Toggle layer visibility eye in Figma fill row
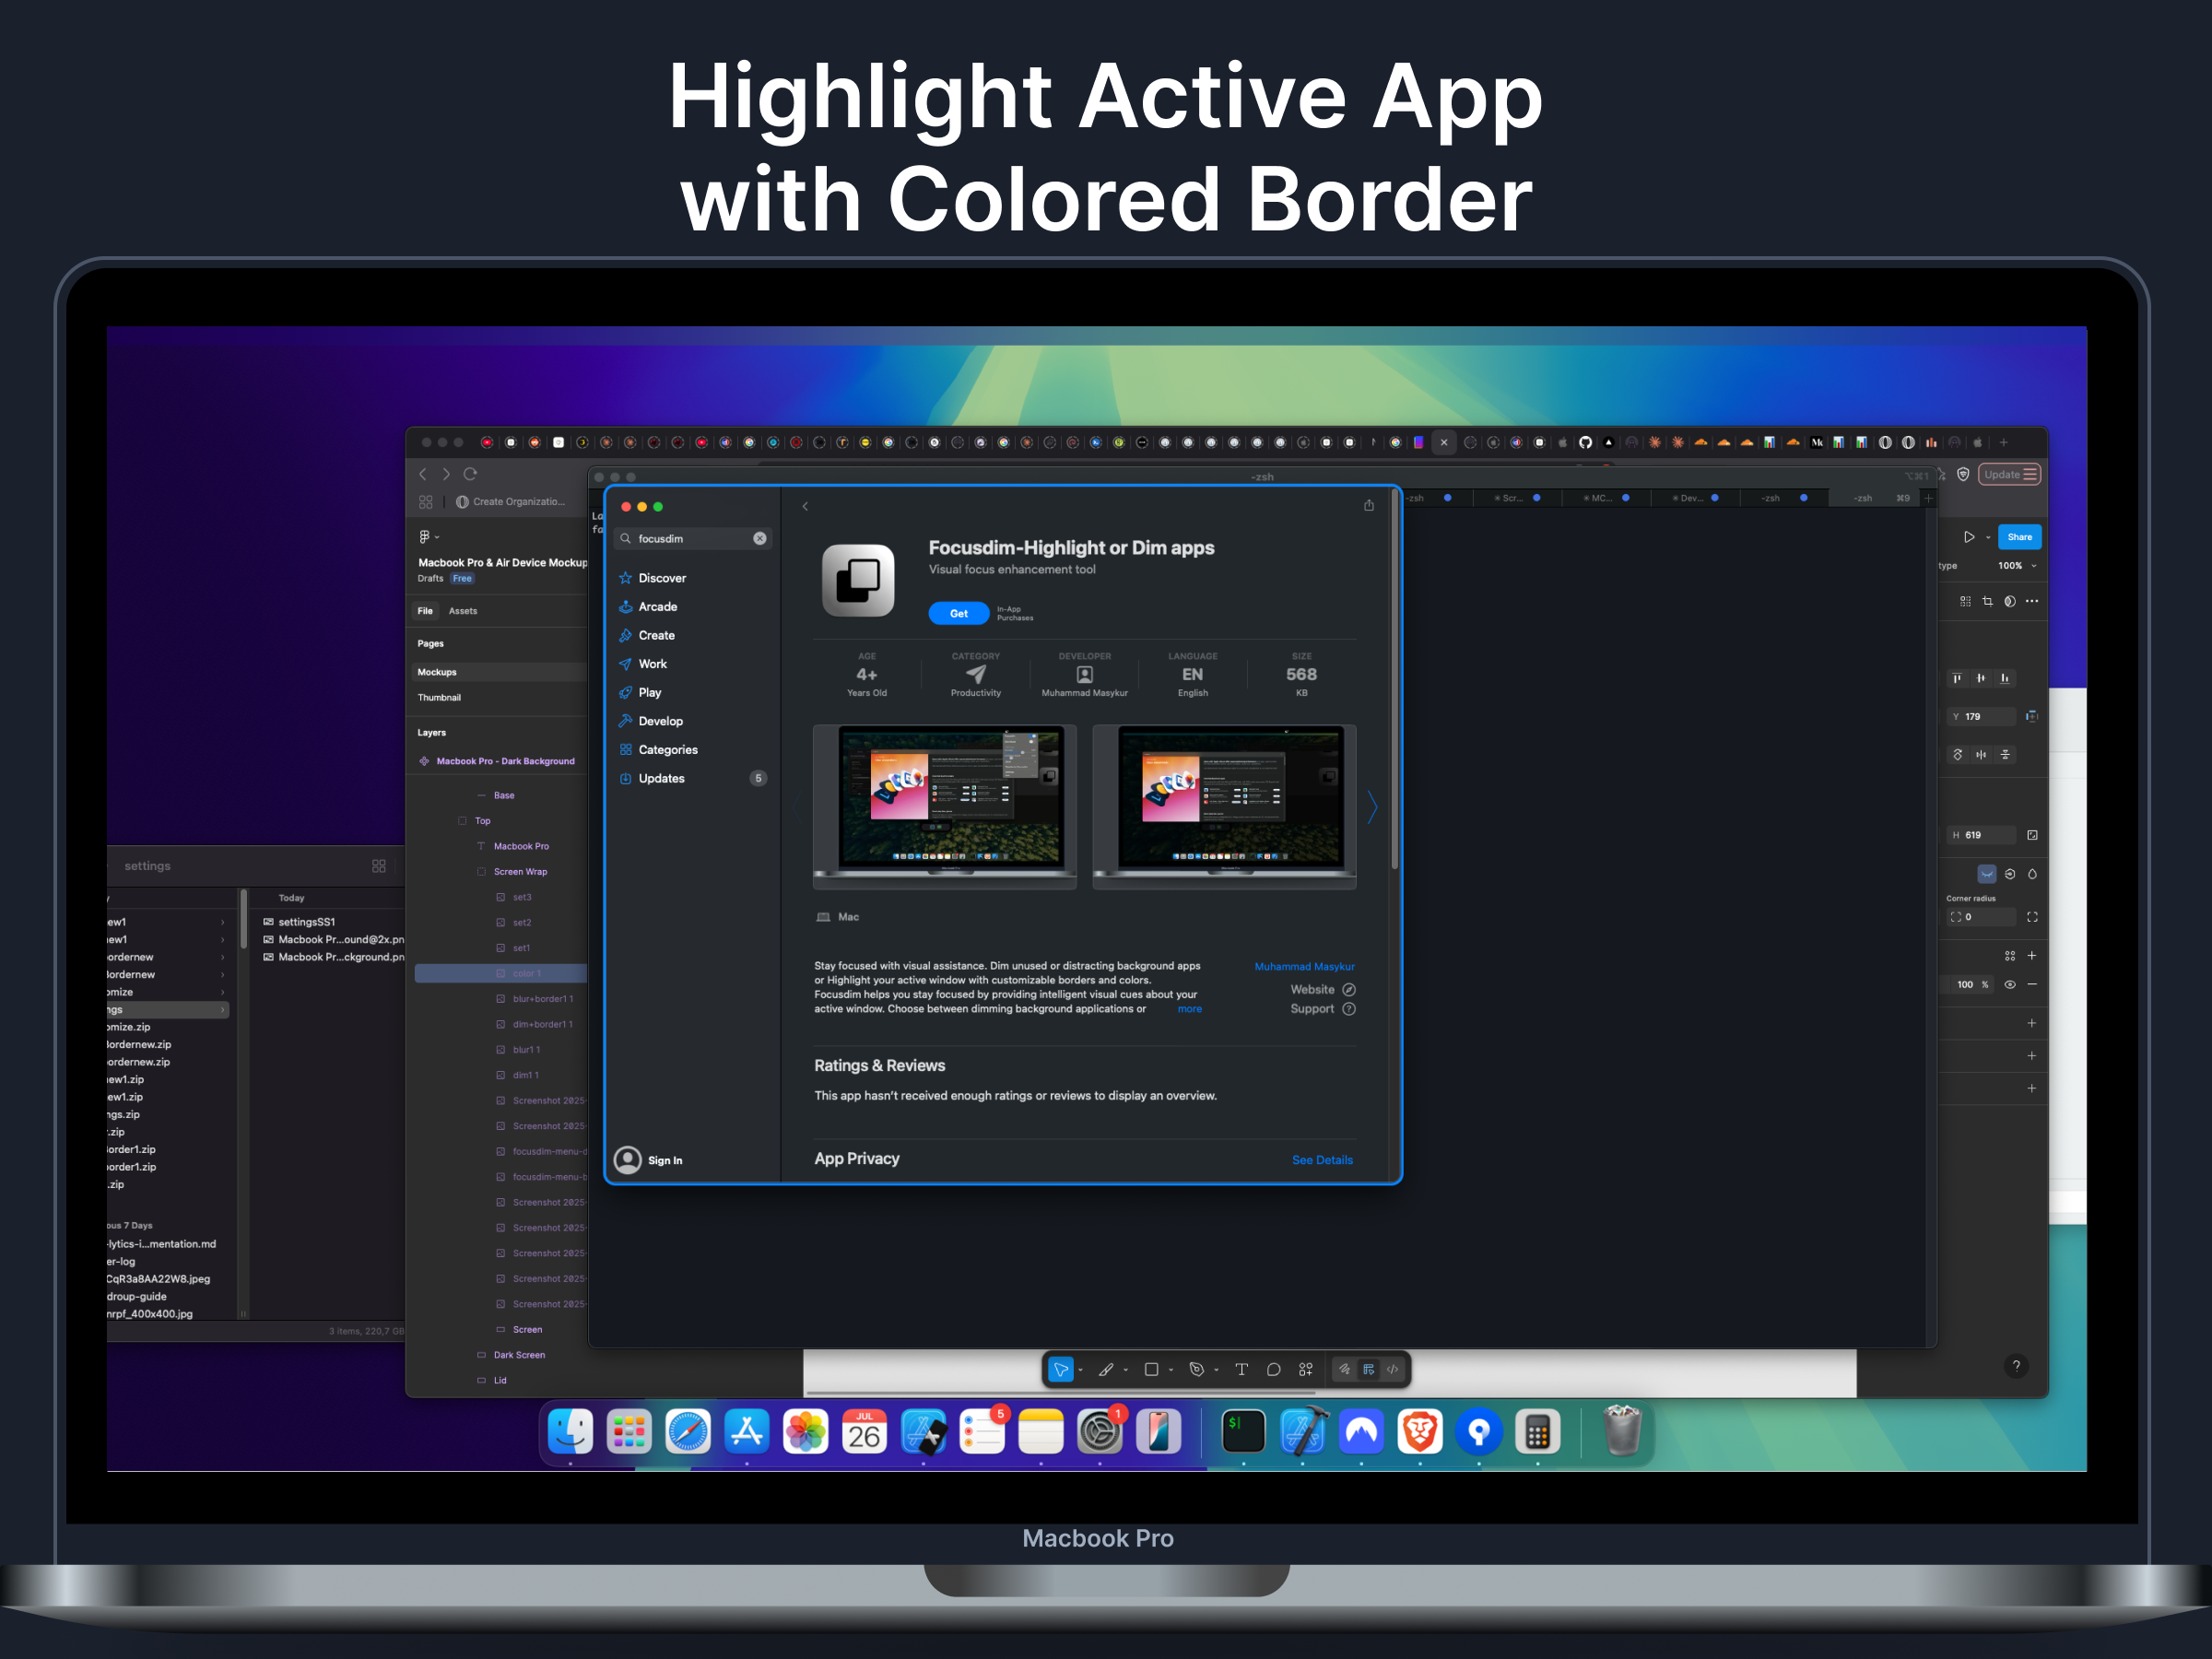2212x1659 pixels. click(x=2010, y=984)
